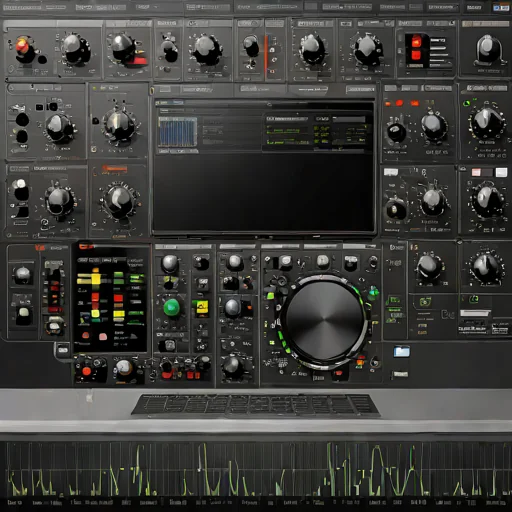Click the round red button beneath the meter panel
The height and width of the screenshot is (512, 512).
87,371
